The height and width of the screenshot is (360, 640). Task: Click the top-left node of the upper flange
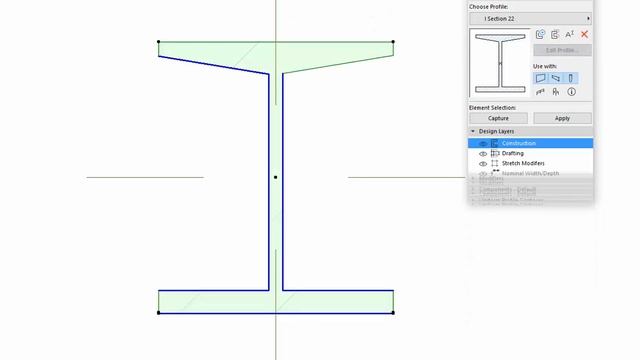(158, 42)
